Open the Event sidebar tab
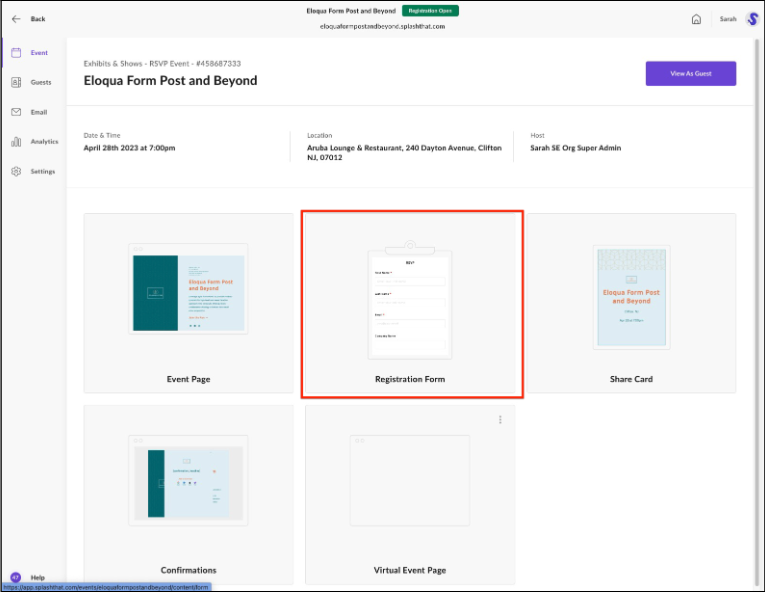 (39, 53)
